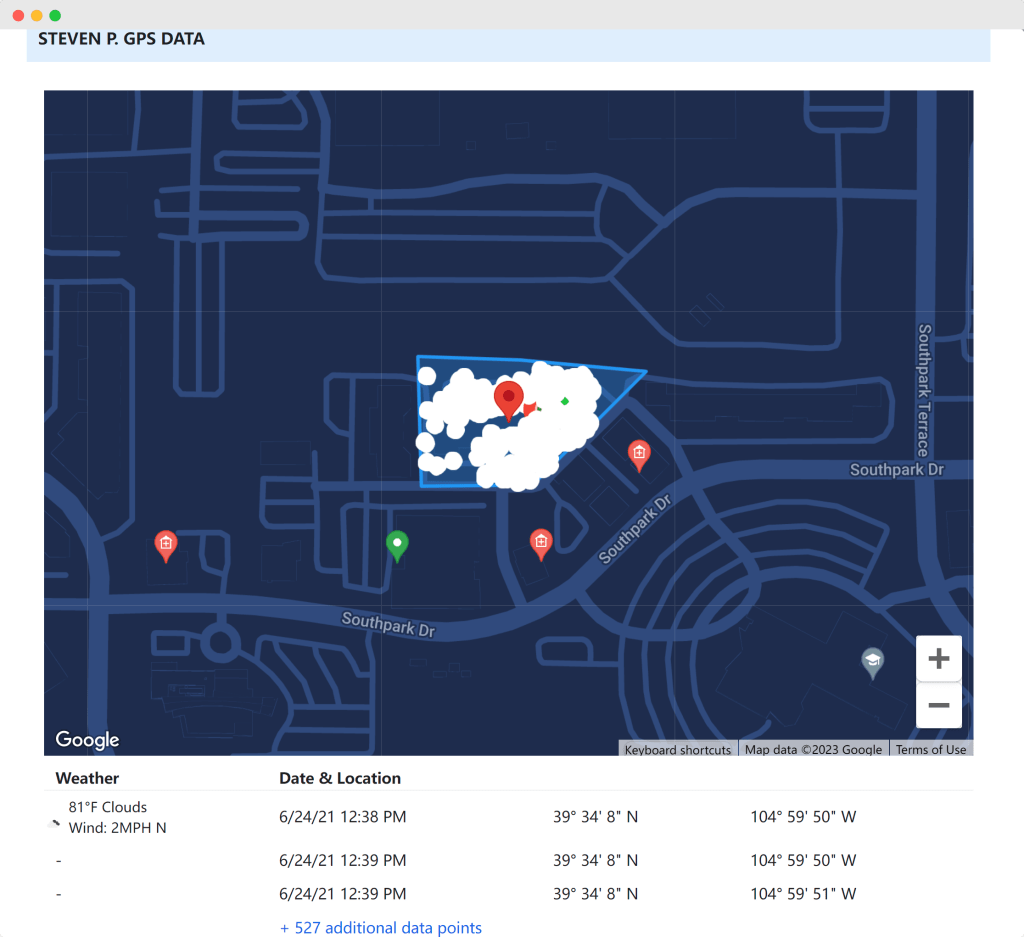
Task: Select the Weather column header
Action: pyautogui.click(x=87, y=777)
